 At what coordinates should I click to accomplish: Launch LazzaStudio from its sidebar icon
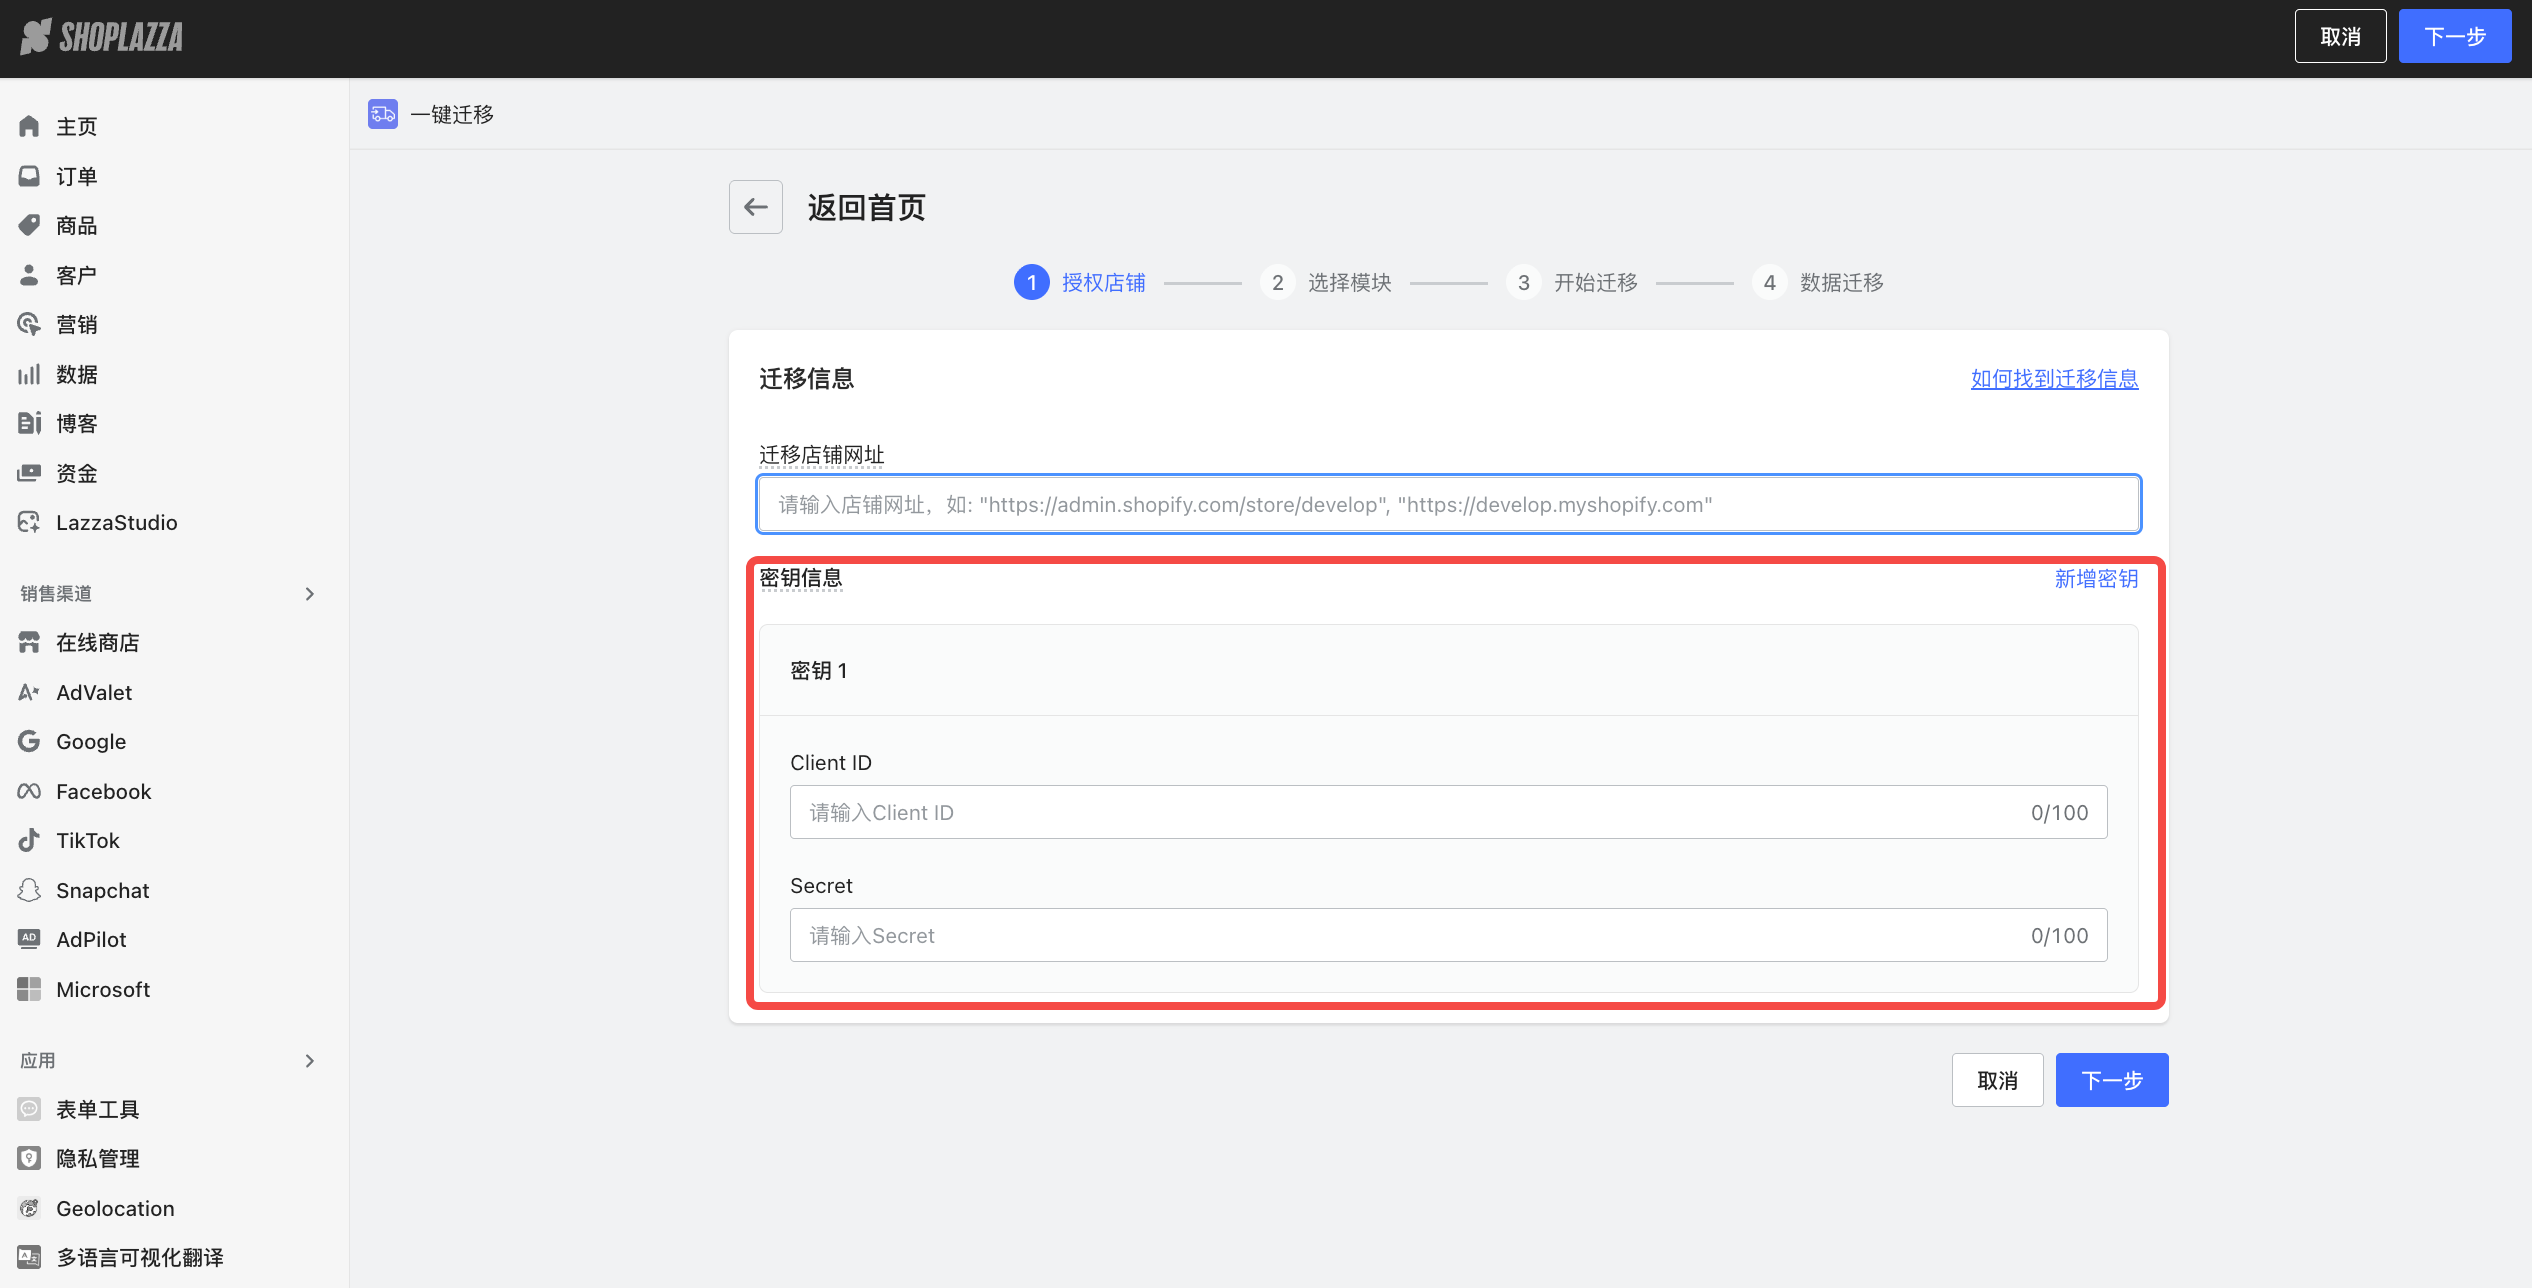29,522
